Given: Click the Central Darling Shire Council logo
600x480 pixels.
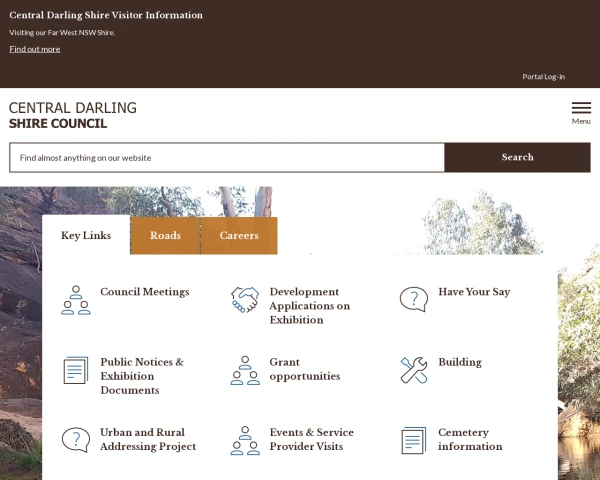Looking at the screenshot, I should 73,115.
